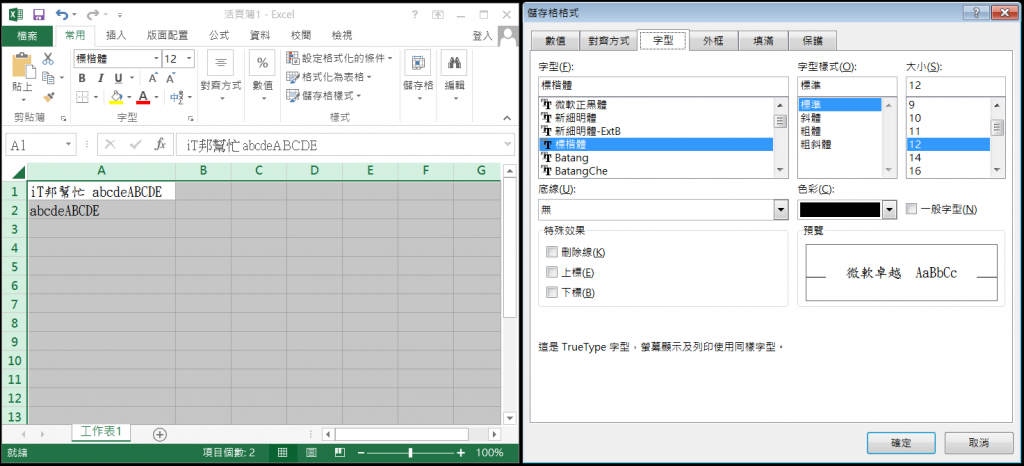The image size is (1024, 466).
Task: Save the workbook with the floppy disk icon
Action: click(x=39, y=14)
